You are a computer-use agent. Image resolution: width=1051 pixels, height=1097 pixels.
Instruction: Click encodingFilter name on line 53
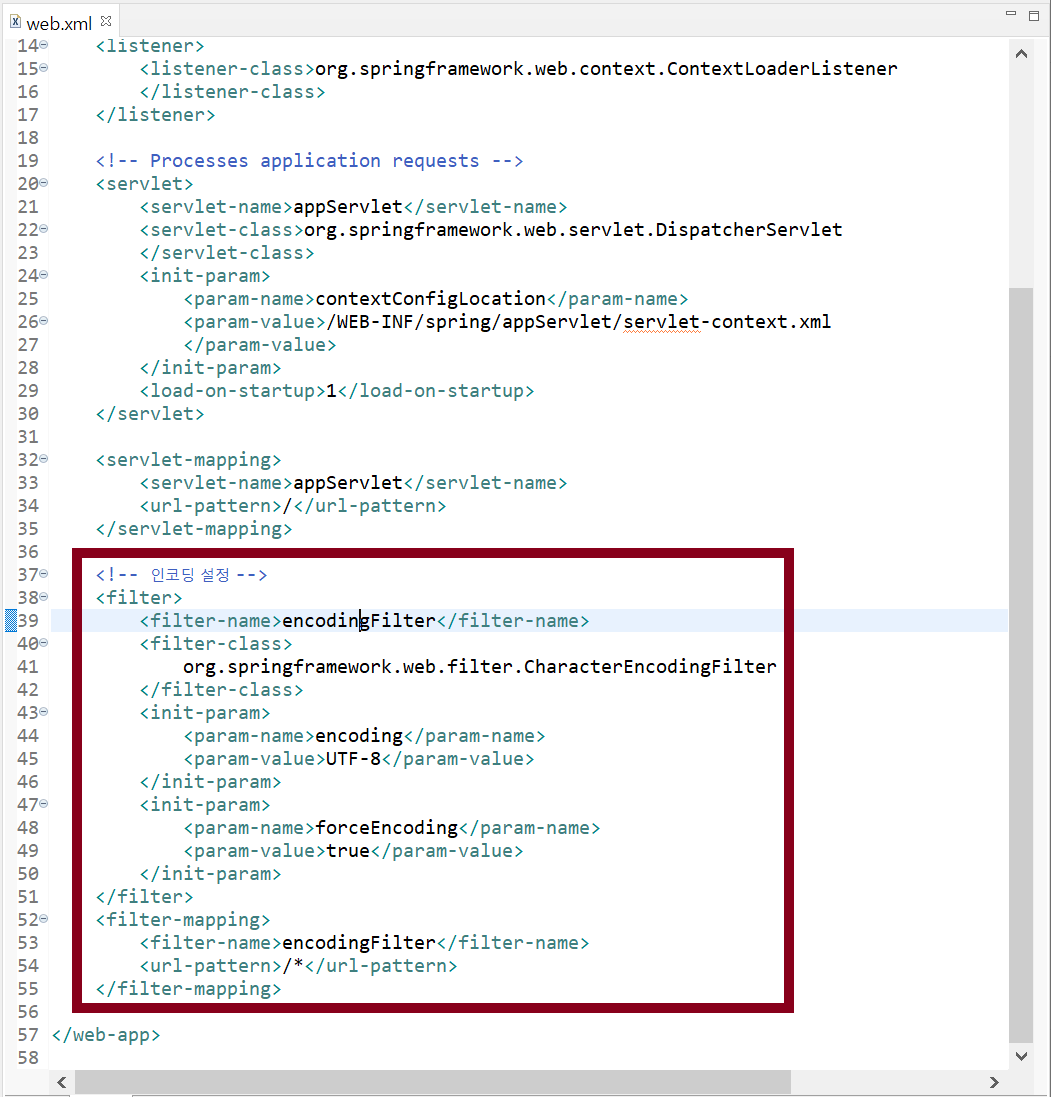[x=359, y=943]
